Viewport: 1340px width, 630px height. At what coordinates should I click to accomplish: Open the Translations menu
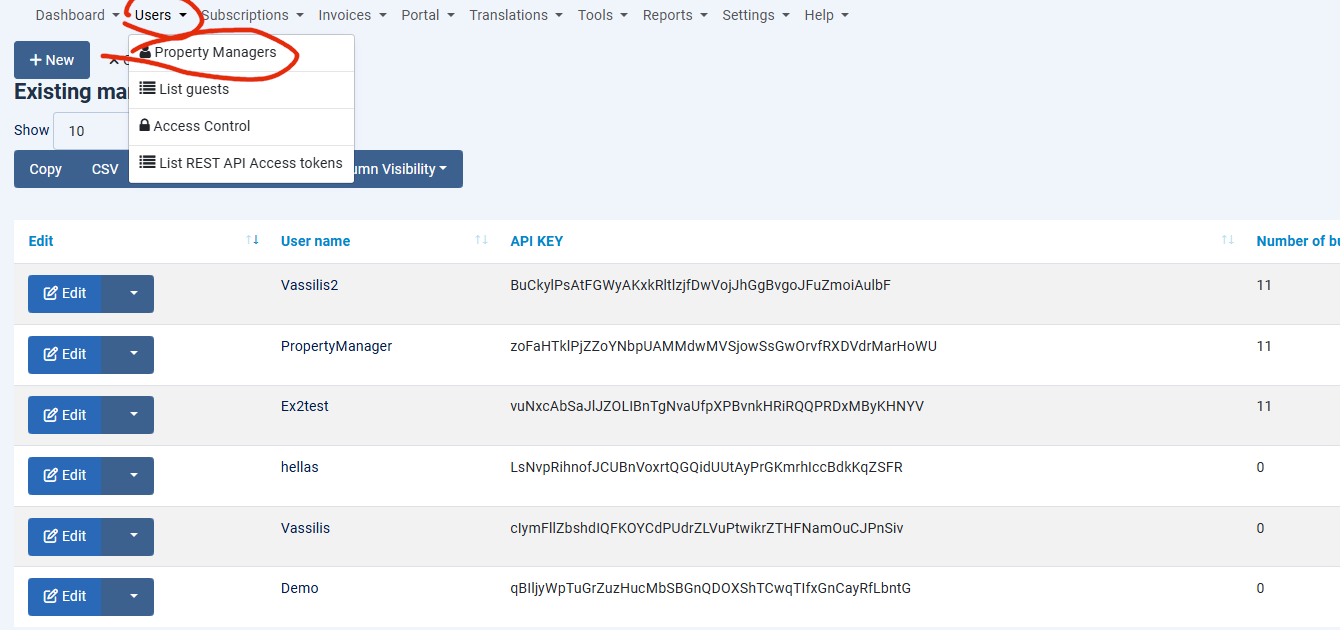point(516,15)
